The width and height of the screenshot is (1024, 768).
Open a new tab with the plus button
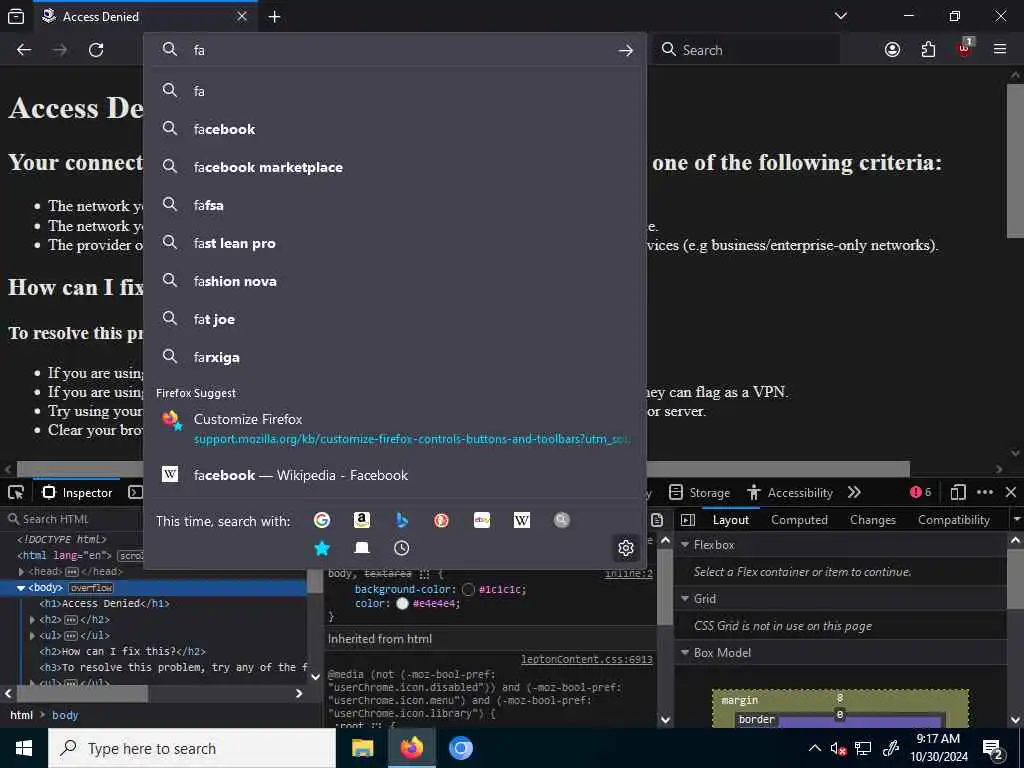[x=274, y=16]
